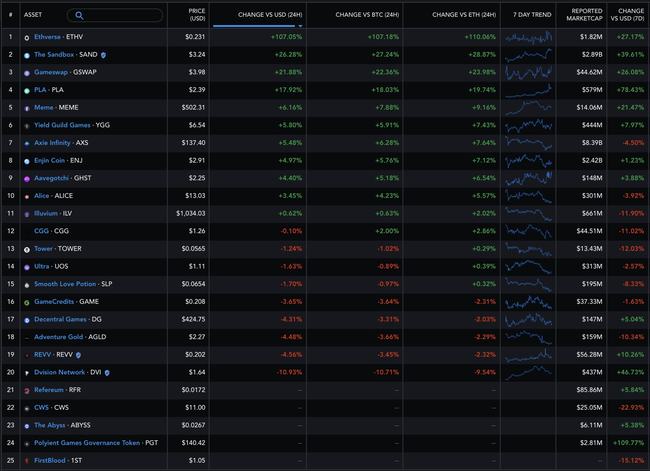
Task: Click the Decentral Games coin icon
Action: coord(27,320)
